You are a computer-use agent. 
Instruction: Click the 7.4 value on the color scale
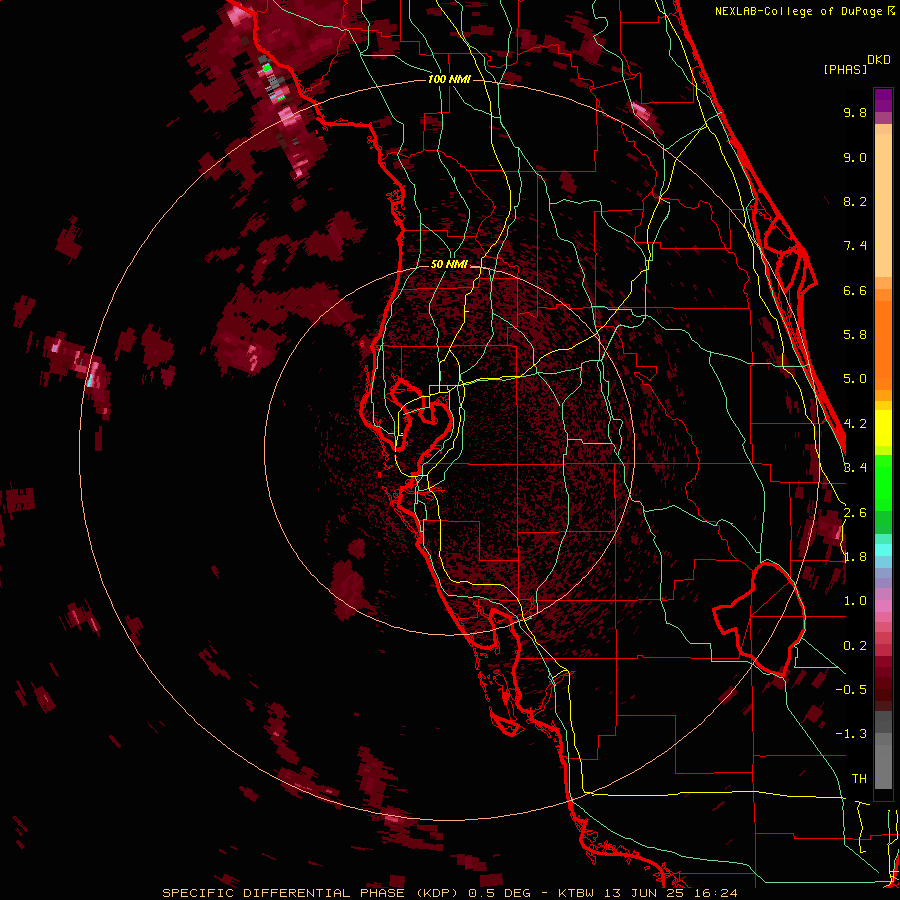coord(855,246)
